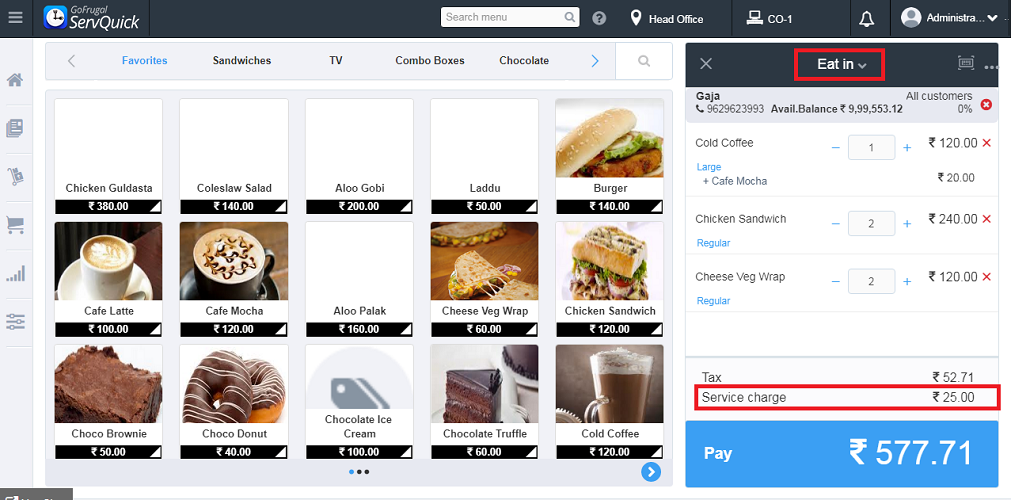Open the Combo Boxes category tab

pyautogui.click(x=430, y=61)
